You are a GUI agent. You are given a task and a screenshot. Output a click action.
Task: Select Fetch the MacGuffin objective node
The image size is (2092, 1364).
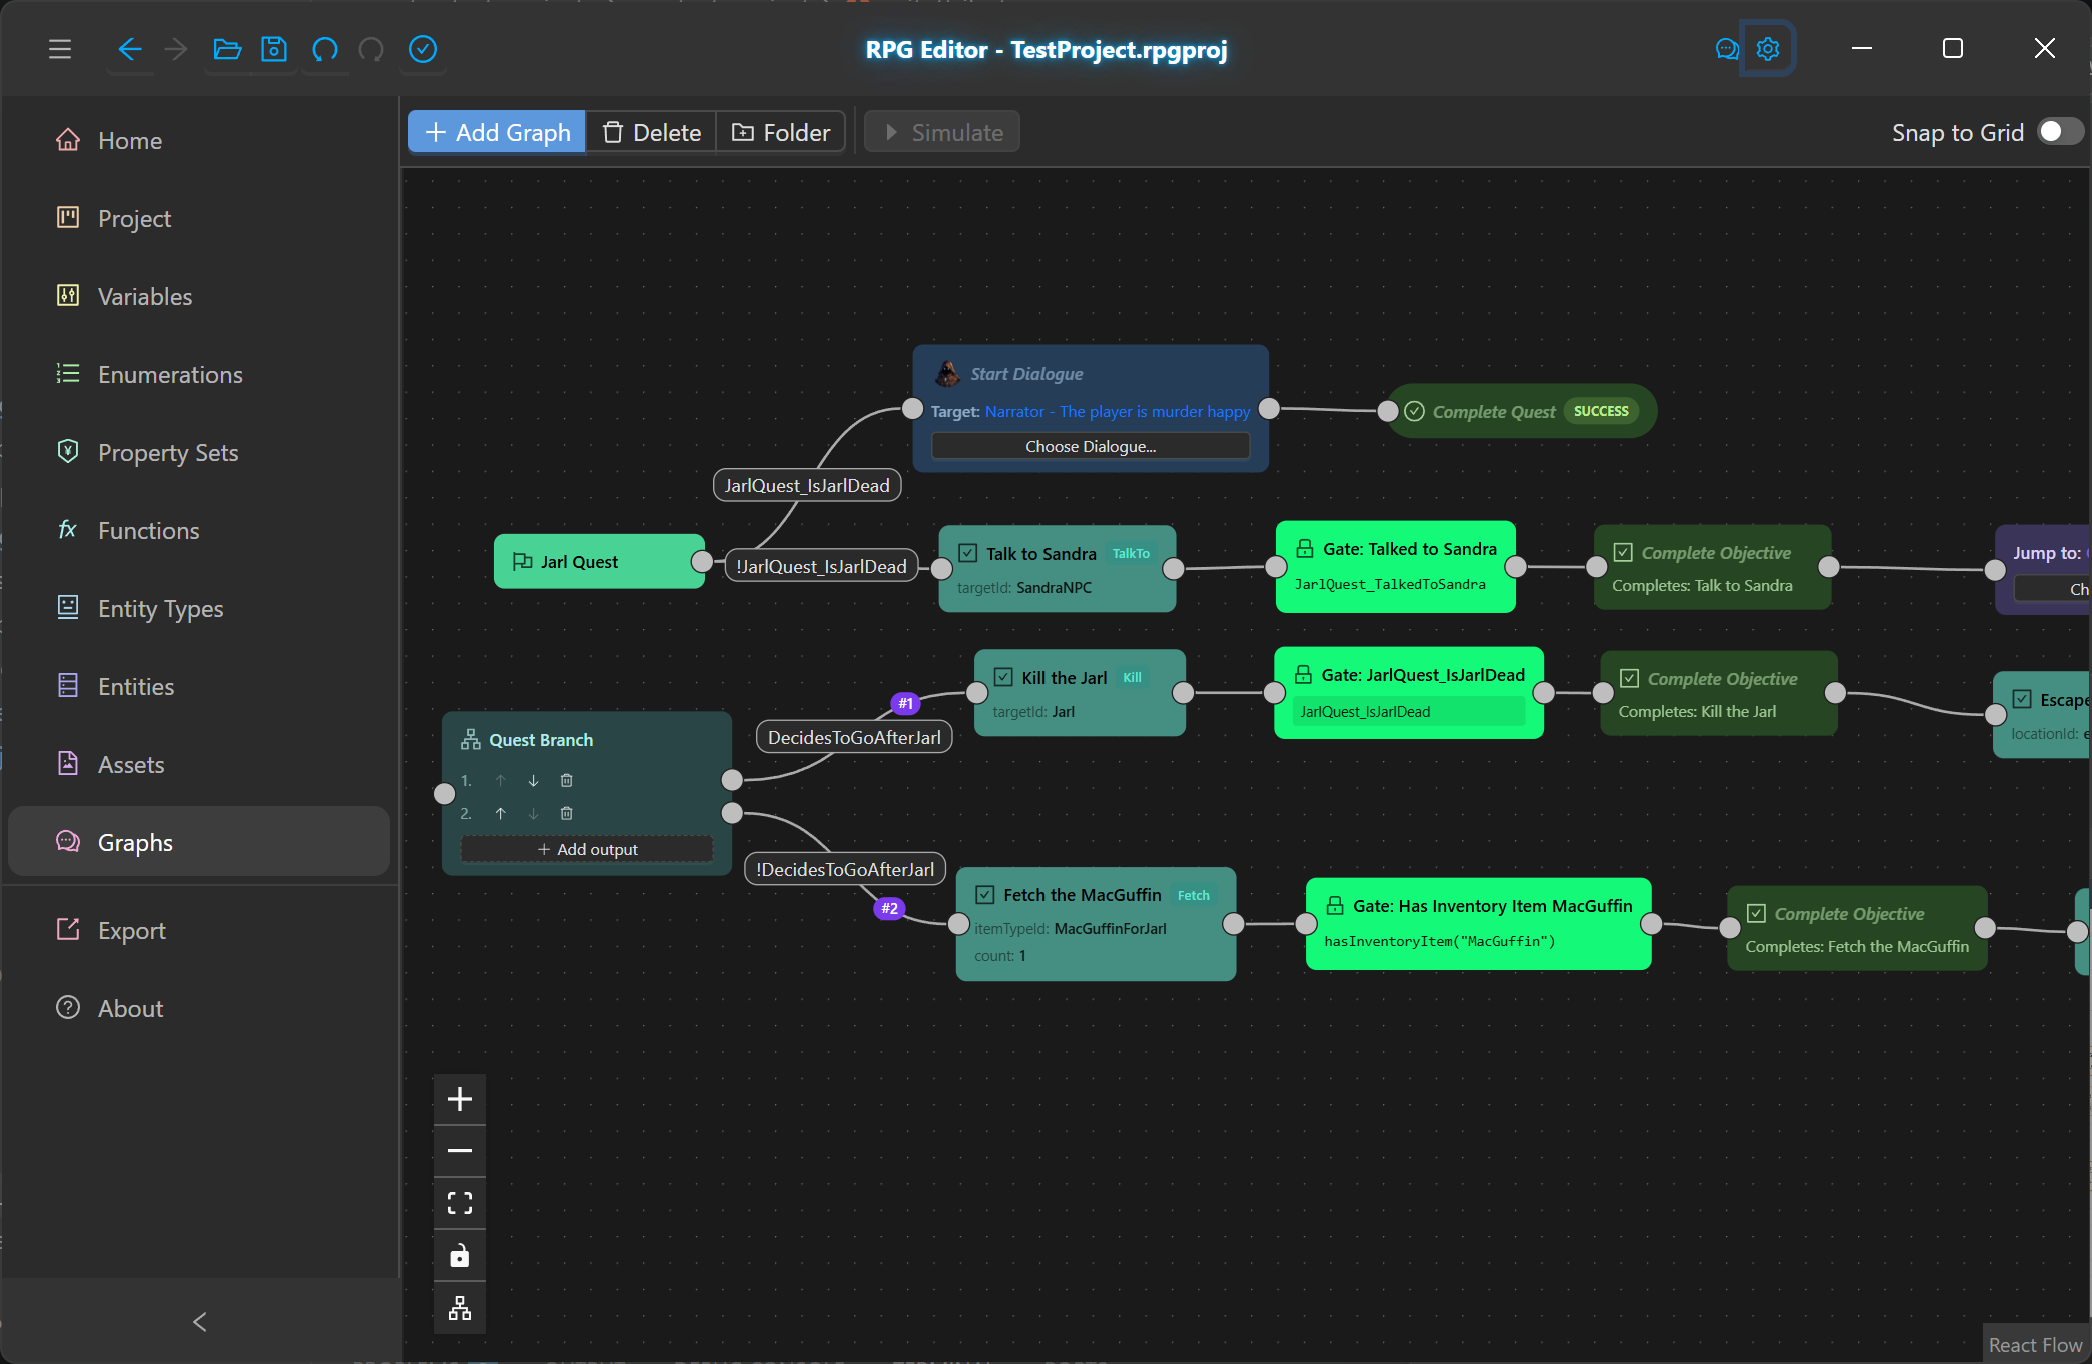pyautogui.click(x=1096, y=924)
